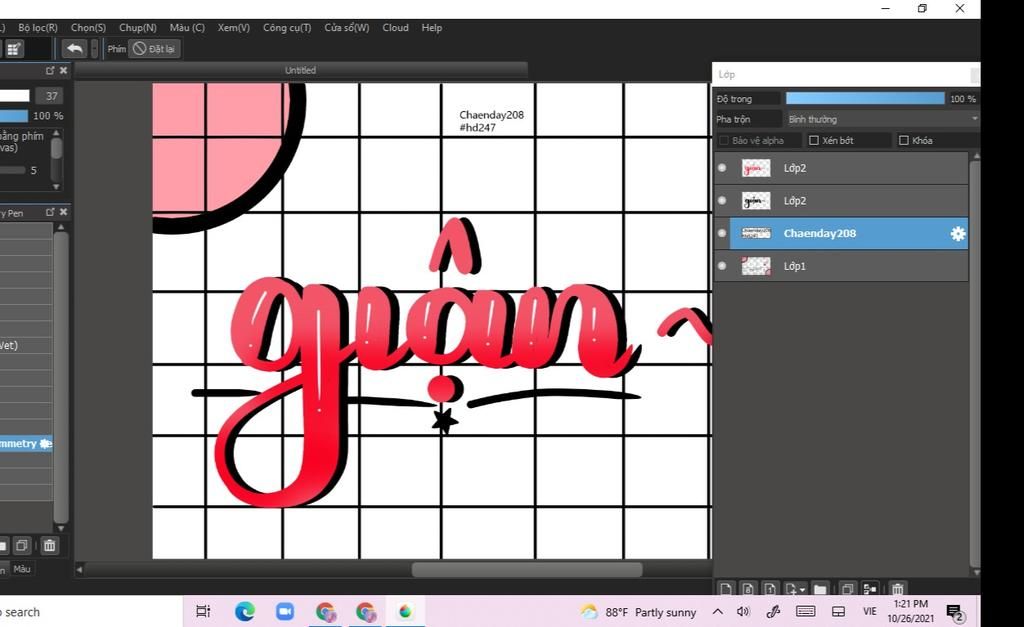Delete the brush with the brush panel trash icon
Viewport: 1024px width, 627px height.
tap(49, 545)
